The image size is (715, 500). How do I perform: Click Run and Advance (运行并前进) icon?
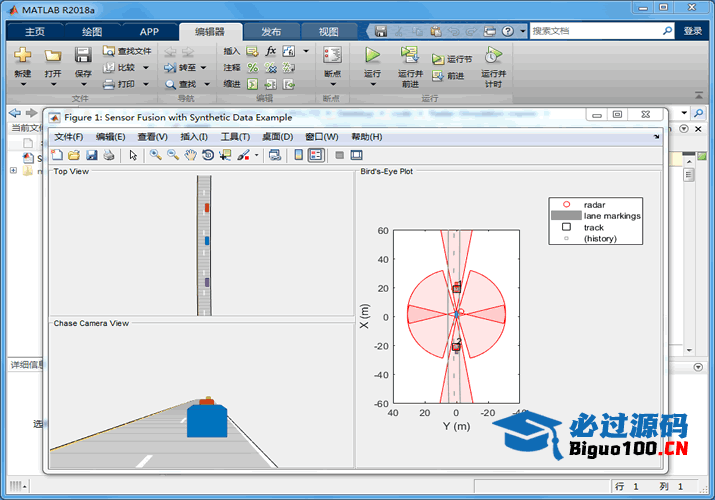click(x=409, y=55)
